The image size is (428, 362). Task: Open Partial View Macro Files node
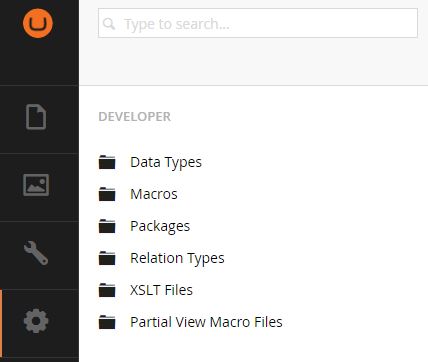coord(206,322)
